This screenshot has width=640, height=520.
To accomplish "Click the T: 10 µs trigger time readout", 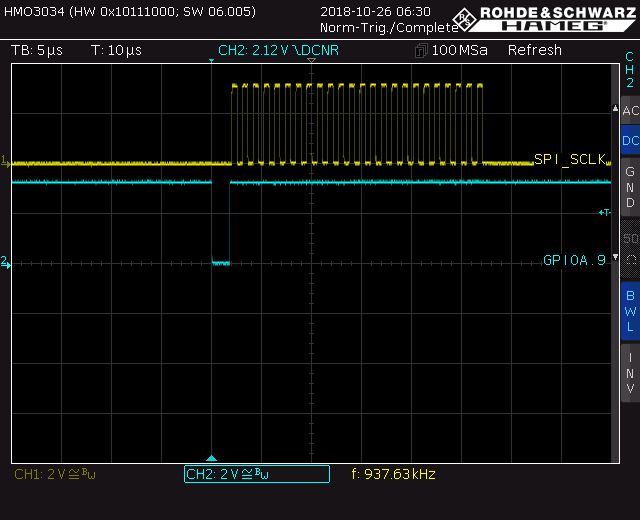I will click(x=116, y=50).
